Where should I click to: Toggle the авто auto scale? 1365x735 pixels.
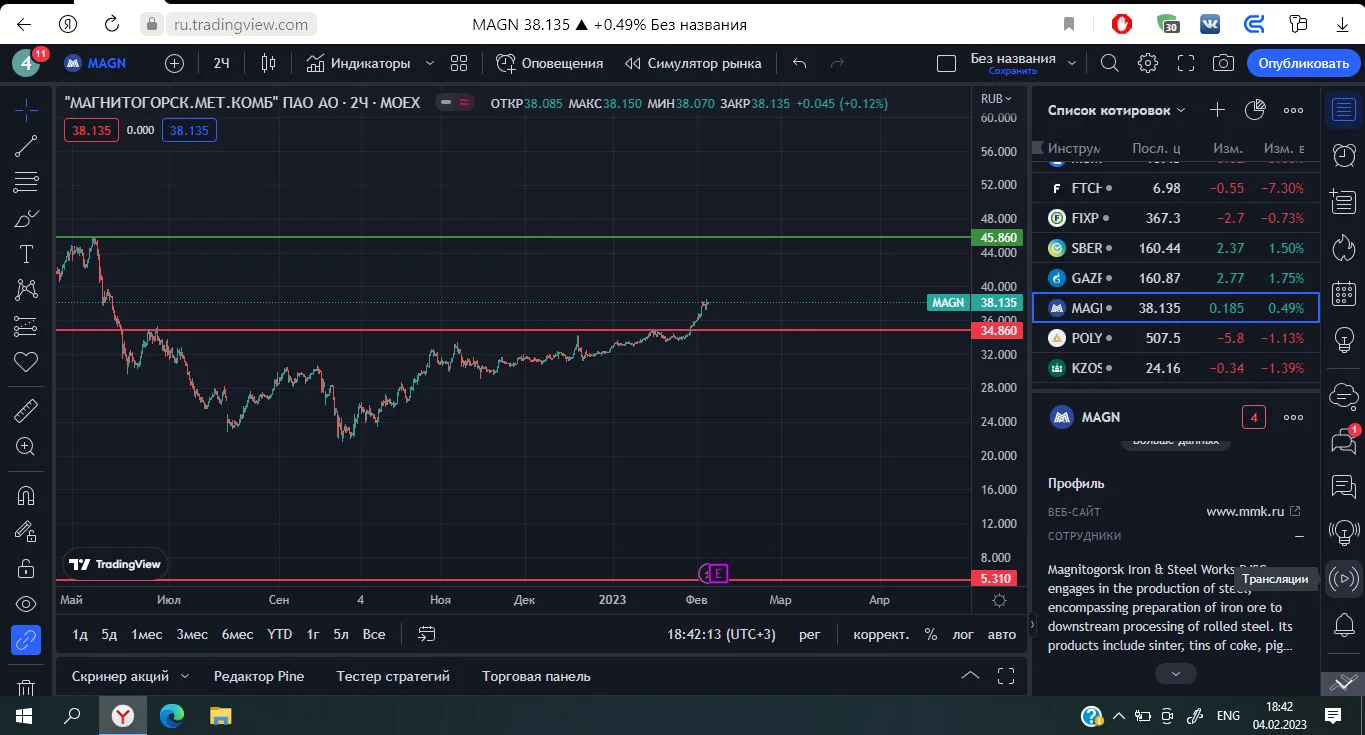tap(1001, 634)
